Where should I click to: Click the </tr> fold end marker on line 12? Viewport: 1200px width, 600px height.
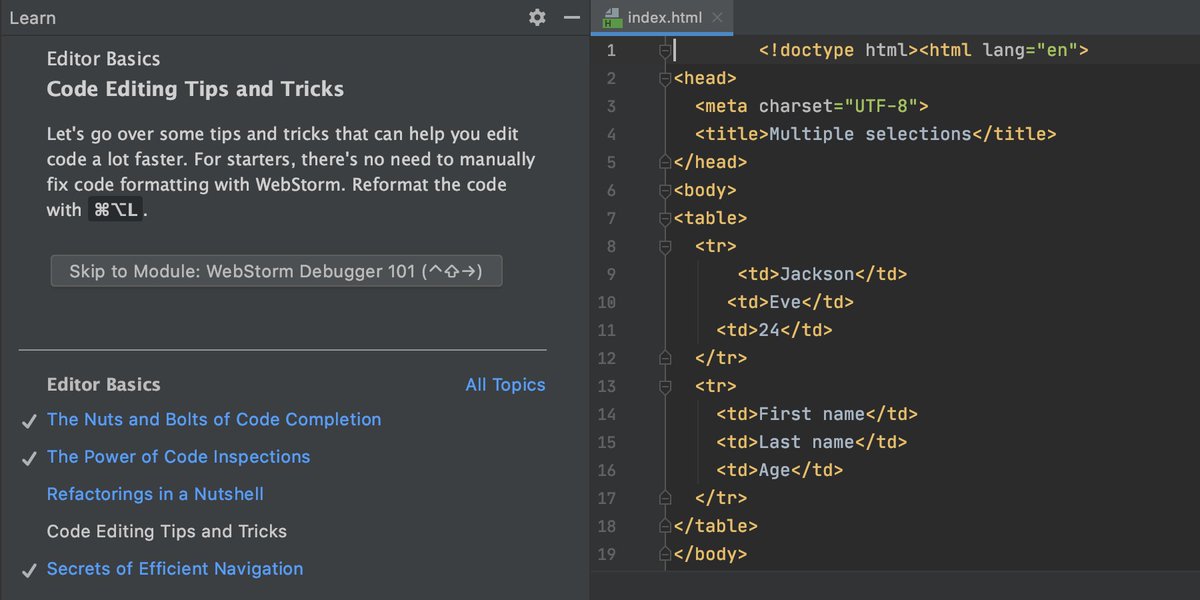pyautogui.click(x=664, y=358)
